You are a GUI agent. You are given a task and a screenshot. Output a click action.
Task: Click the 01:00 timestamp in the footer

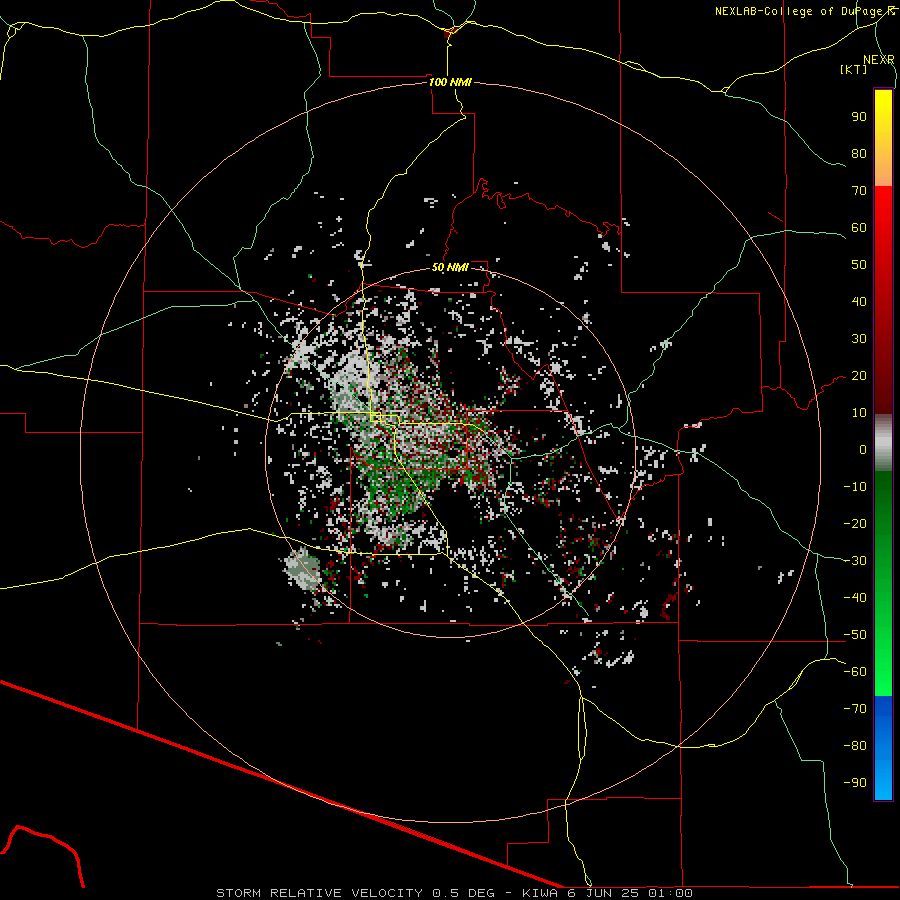pyautogui.click(x=670, y=893)
